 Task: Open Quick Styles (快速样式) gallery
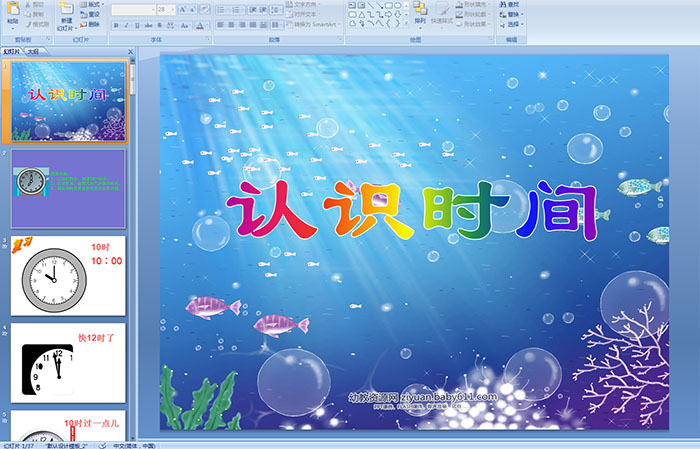(x=441, y=13)
